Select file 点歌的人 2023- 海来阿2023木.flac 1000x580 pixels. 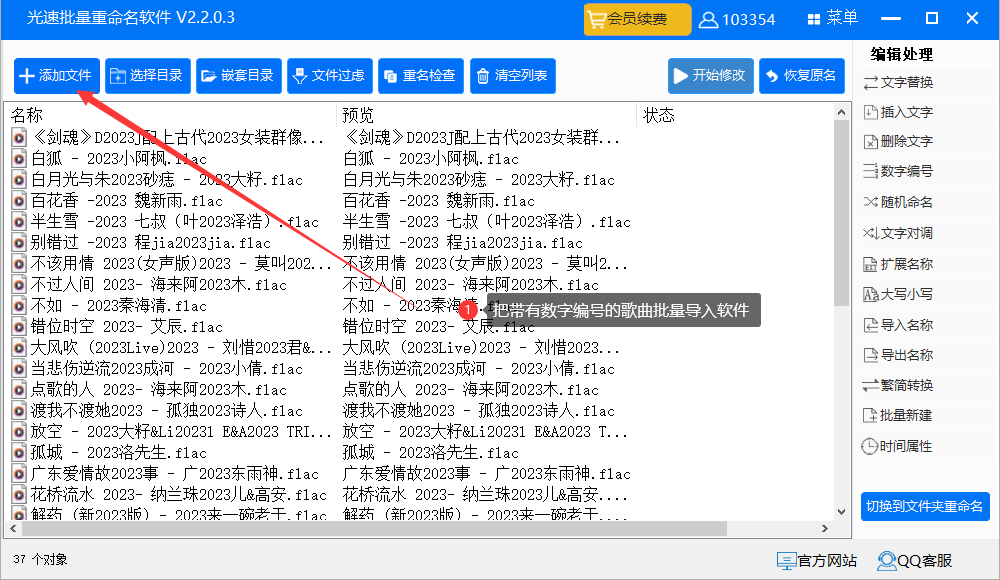click(159, 390)
